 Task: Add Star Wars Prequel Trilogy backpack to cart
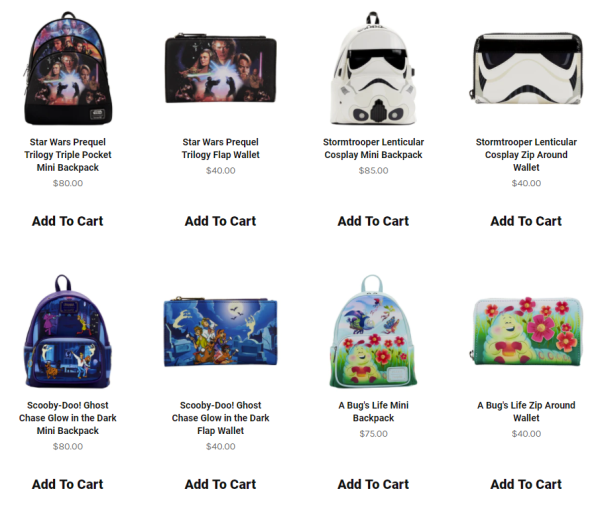(x=68, y=221)
